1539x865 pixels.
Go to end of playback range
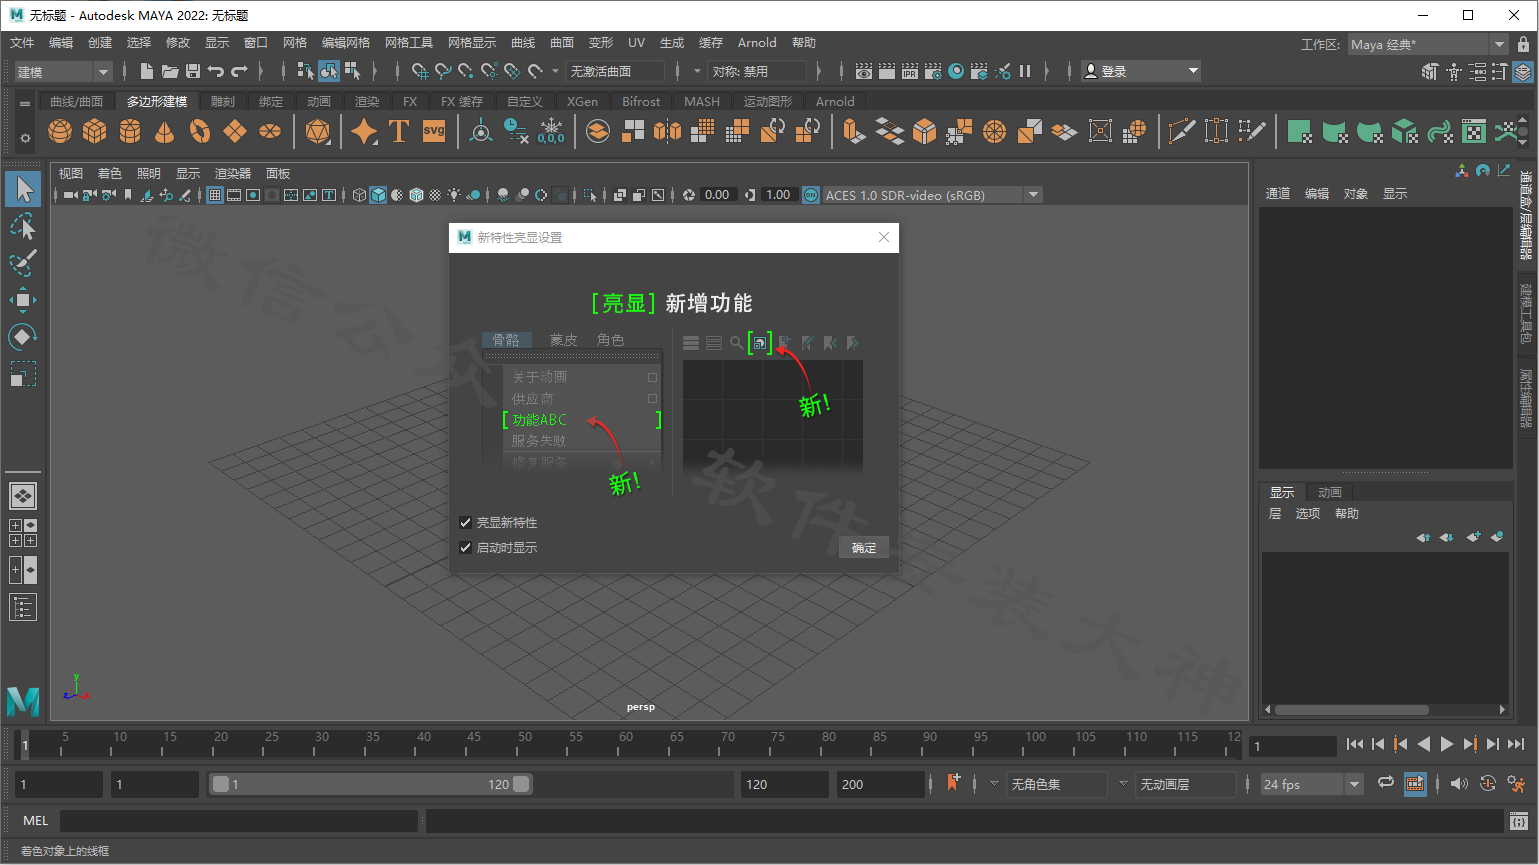[1515, 744]
